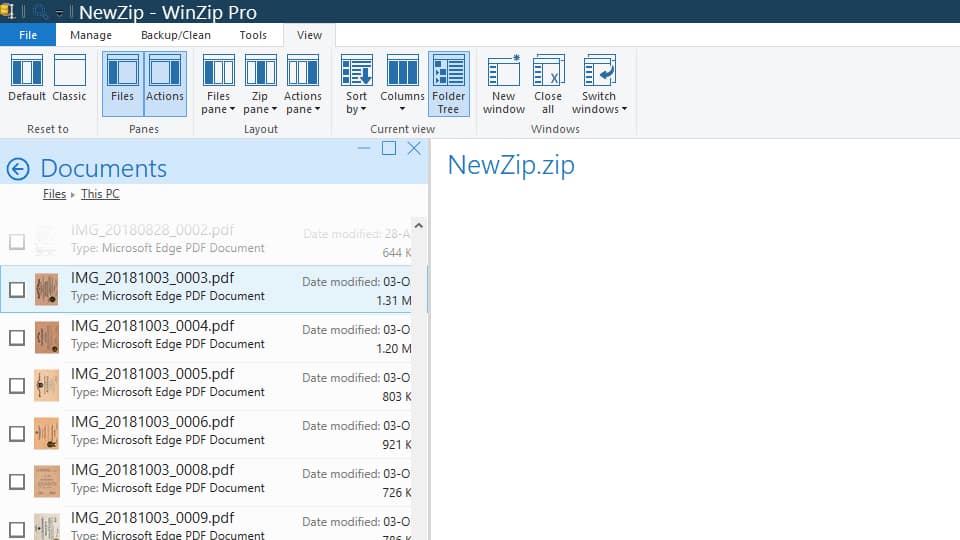Toggle the Actions pane
The height and width of the screenshot is (540, 960).
click(165, 84)
